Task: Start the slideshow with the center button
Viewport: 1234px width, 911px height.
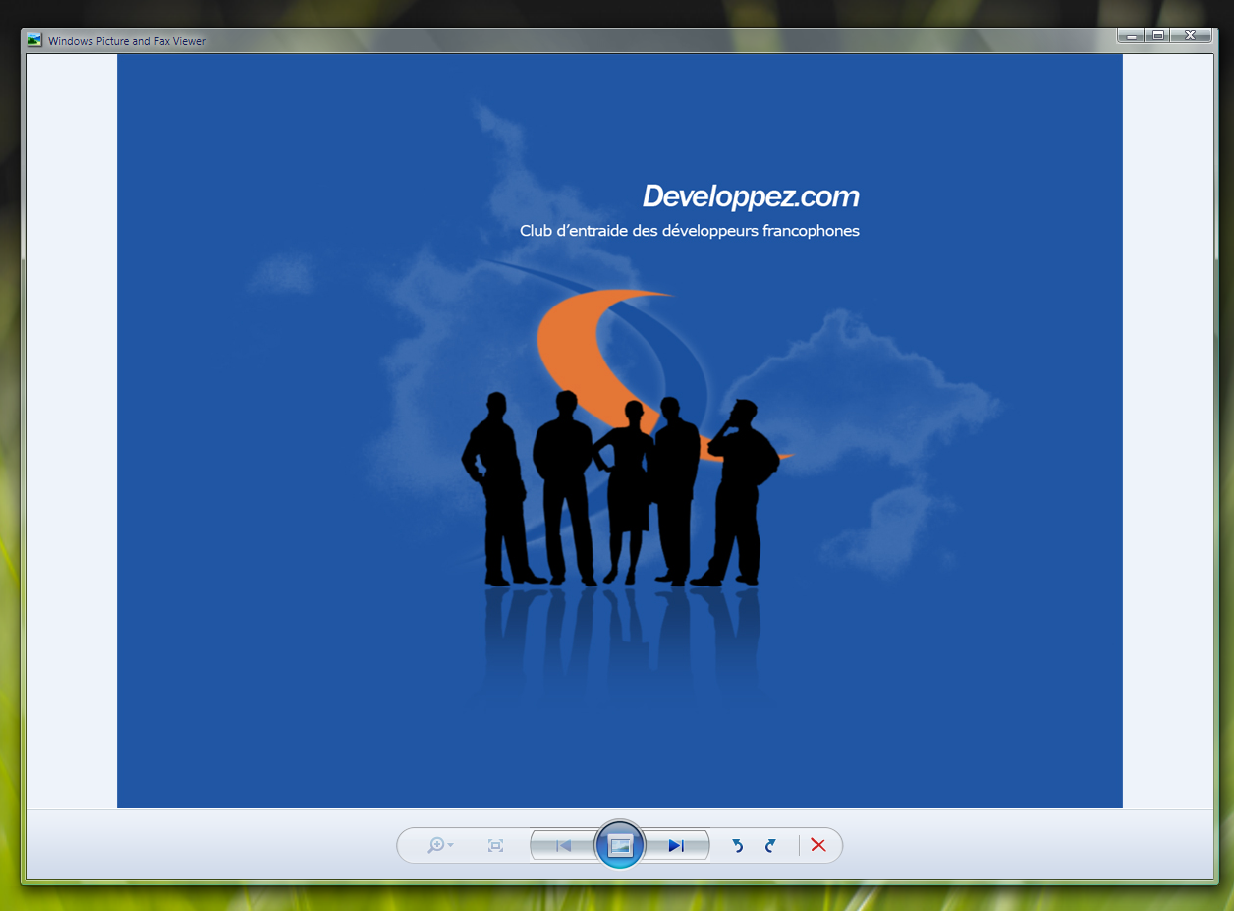Action: coord(620,845)
